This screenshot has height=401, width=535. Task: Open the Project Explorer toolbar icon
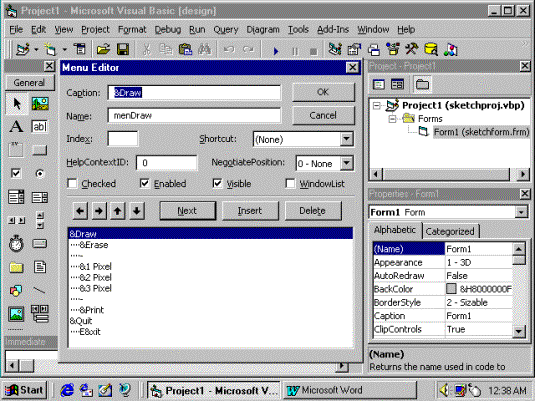335,50
